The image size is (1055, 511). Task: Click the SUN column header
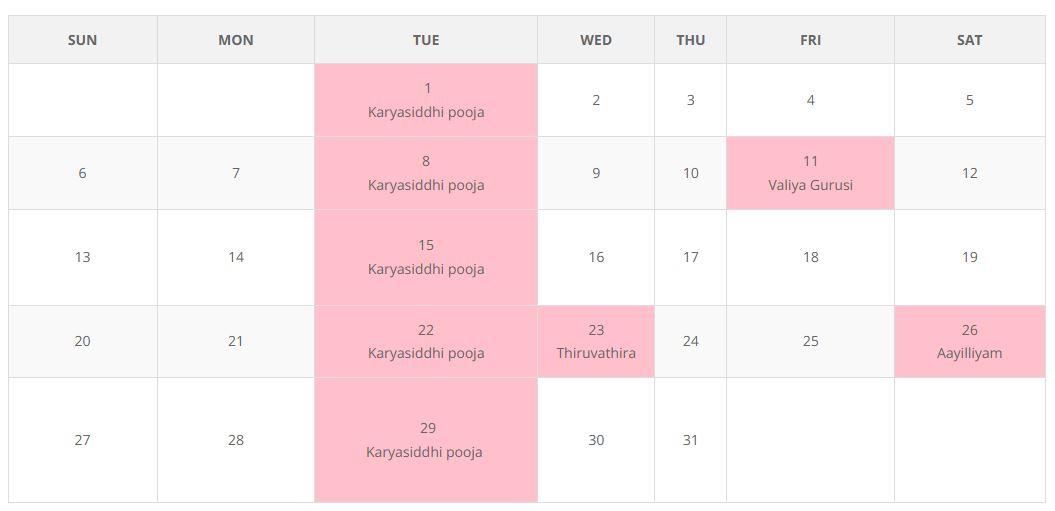[82, 40]
